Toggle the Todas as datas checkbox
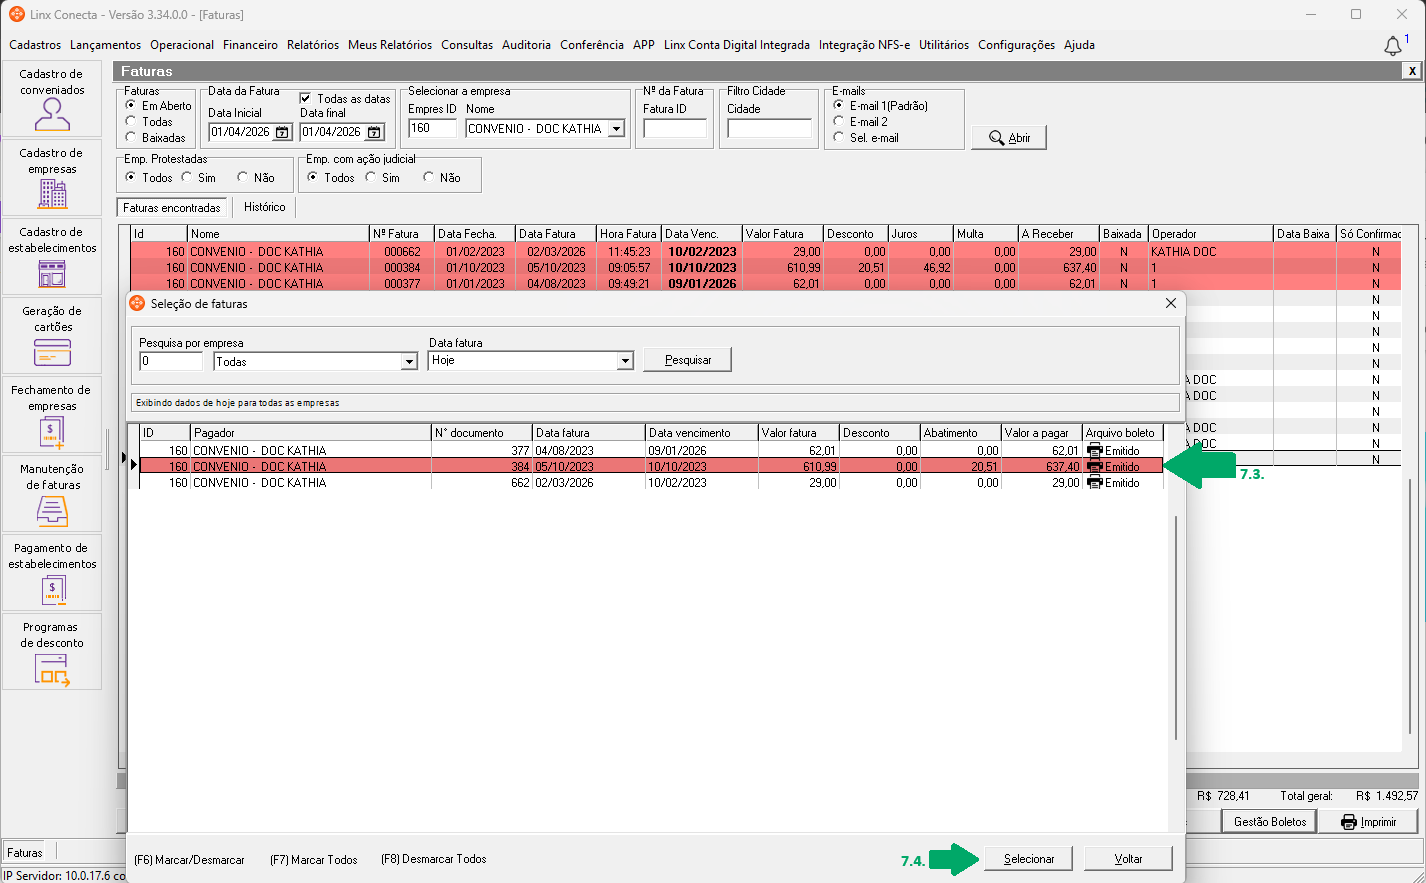 [x=306, y=98]
